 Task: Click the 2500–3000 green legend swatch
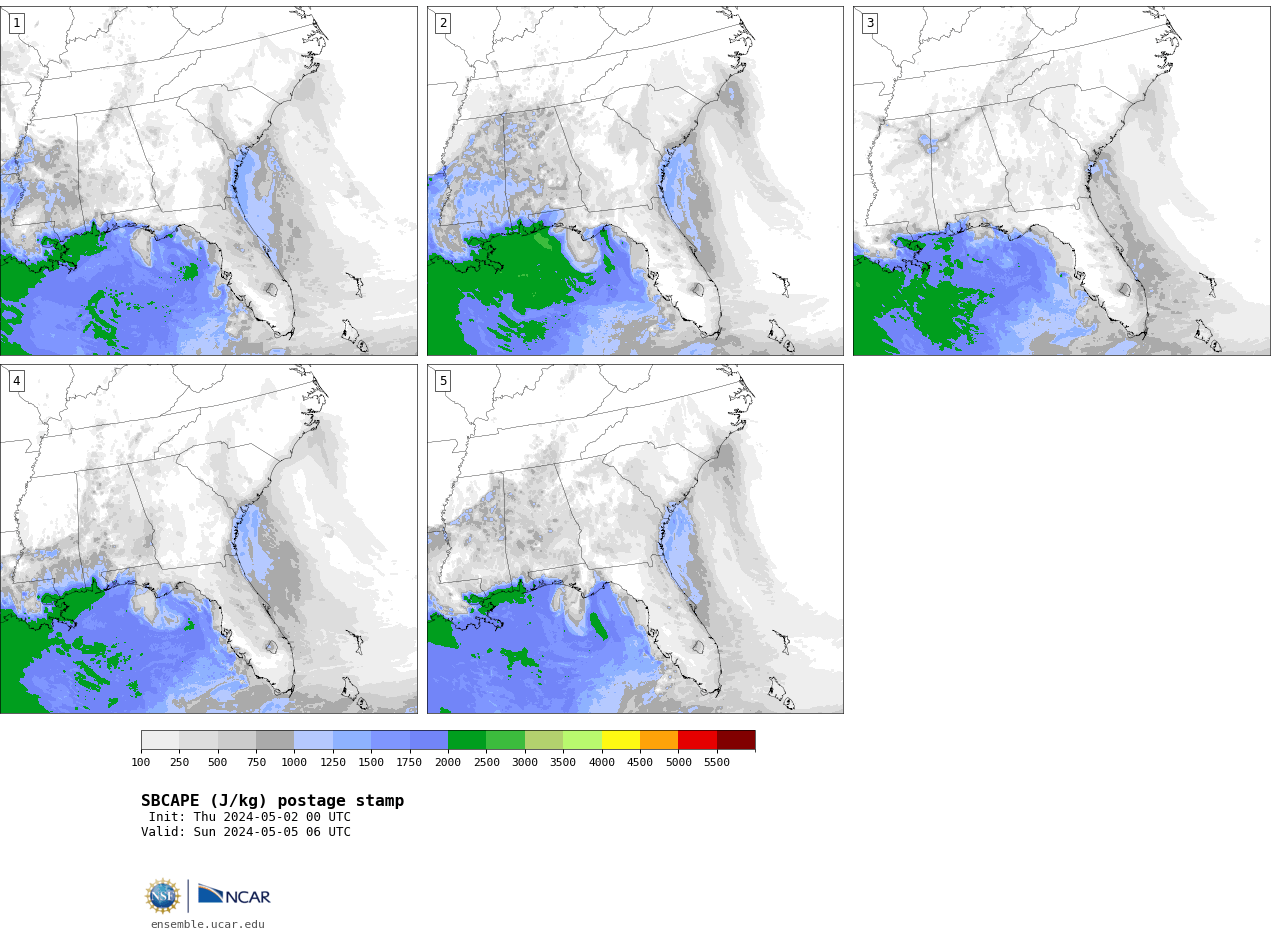click(x=506, y=740)
